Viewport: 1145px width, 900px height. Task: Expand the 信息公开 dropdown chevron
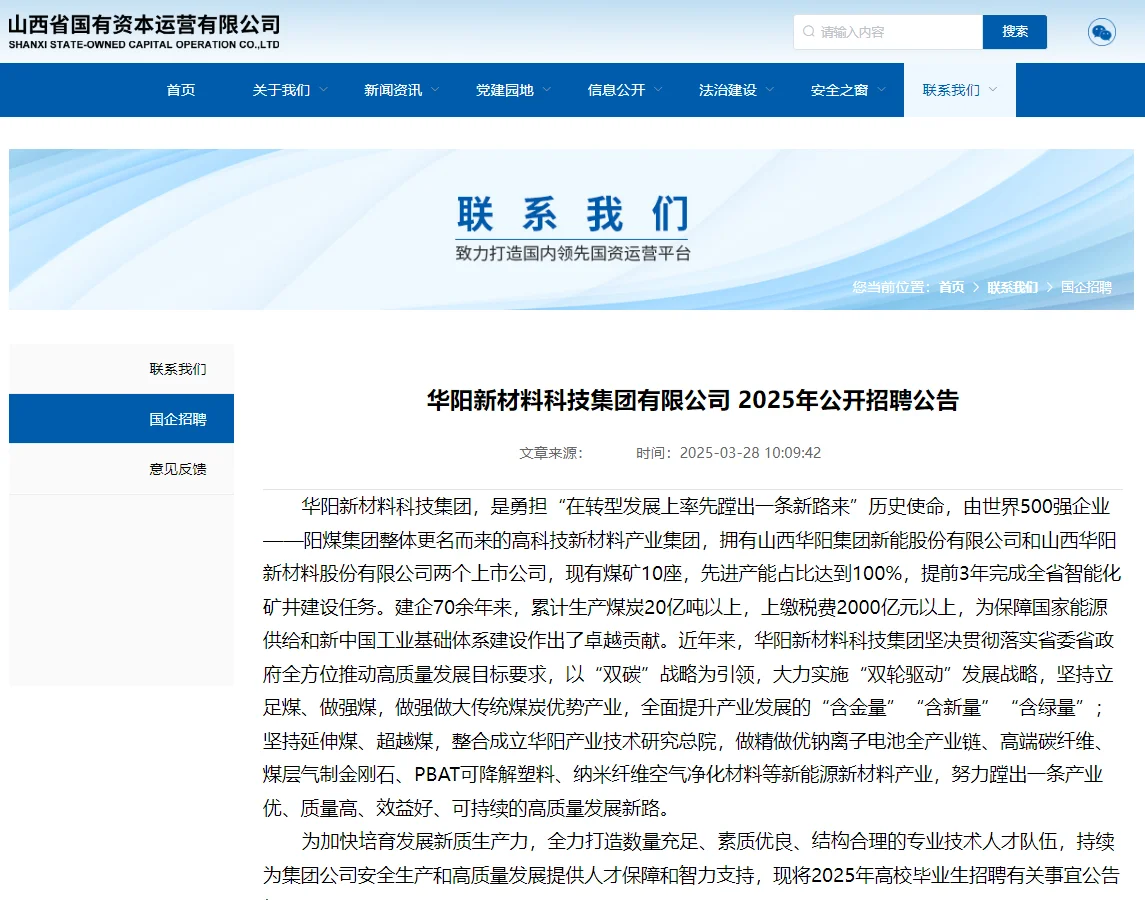coord(659,89)
